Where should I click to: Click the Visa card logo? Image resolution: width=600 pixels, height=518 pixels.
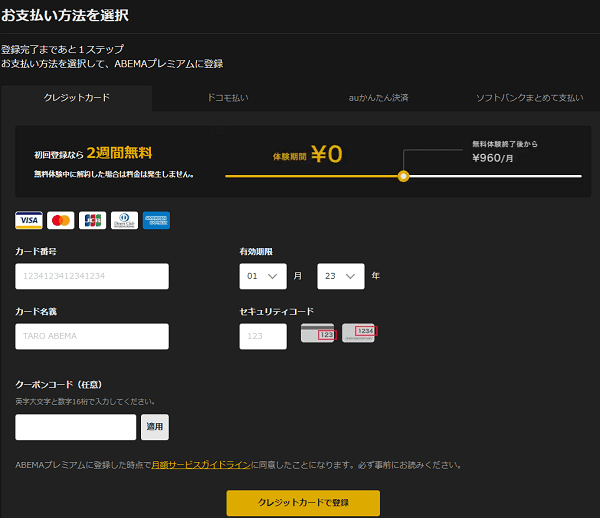click(28, 220)
